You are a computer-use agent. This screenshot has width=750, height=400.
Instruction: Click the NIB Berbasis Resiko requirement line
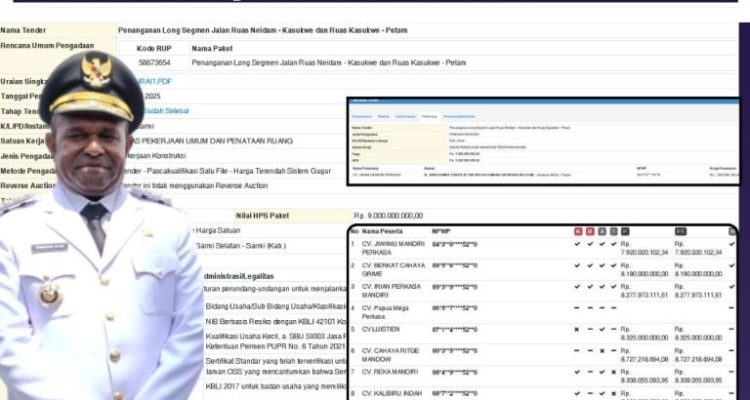276,322
